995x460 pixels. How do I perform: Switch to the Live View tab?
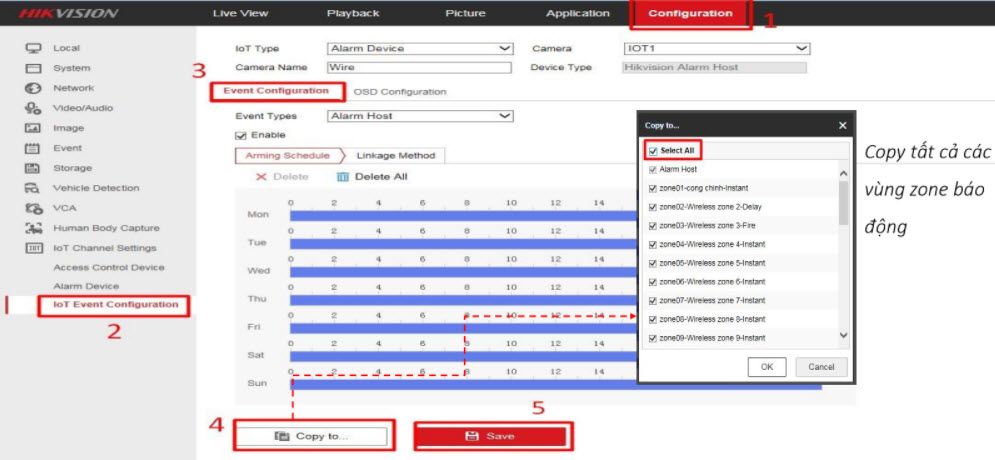(241, 13)
